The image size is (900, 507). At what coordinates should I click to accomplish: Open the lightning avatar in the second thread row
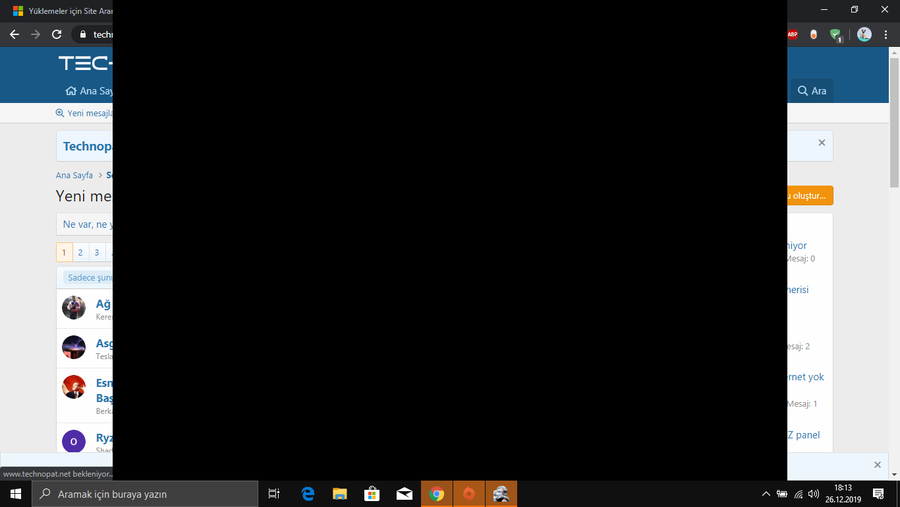coord(73,347)
